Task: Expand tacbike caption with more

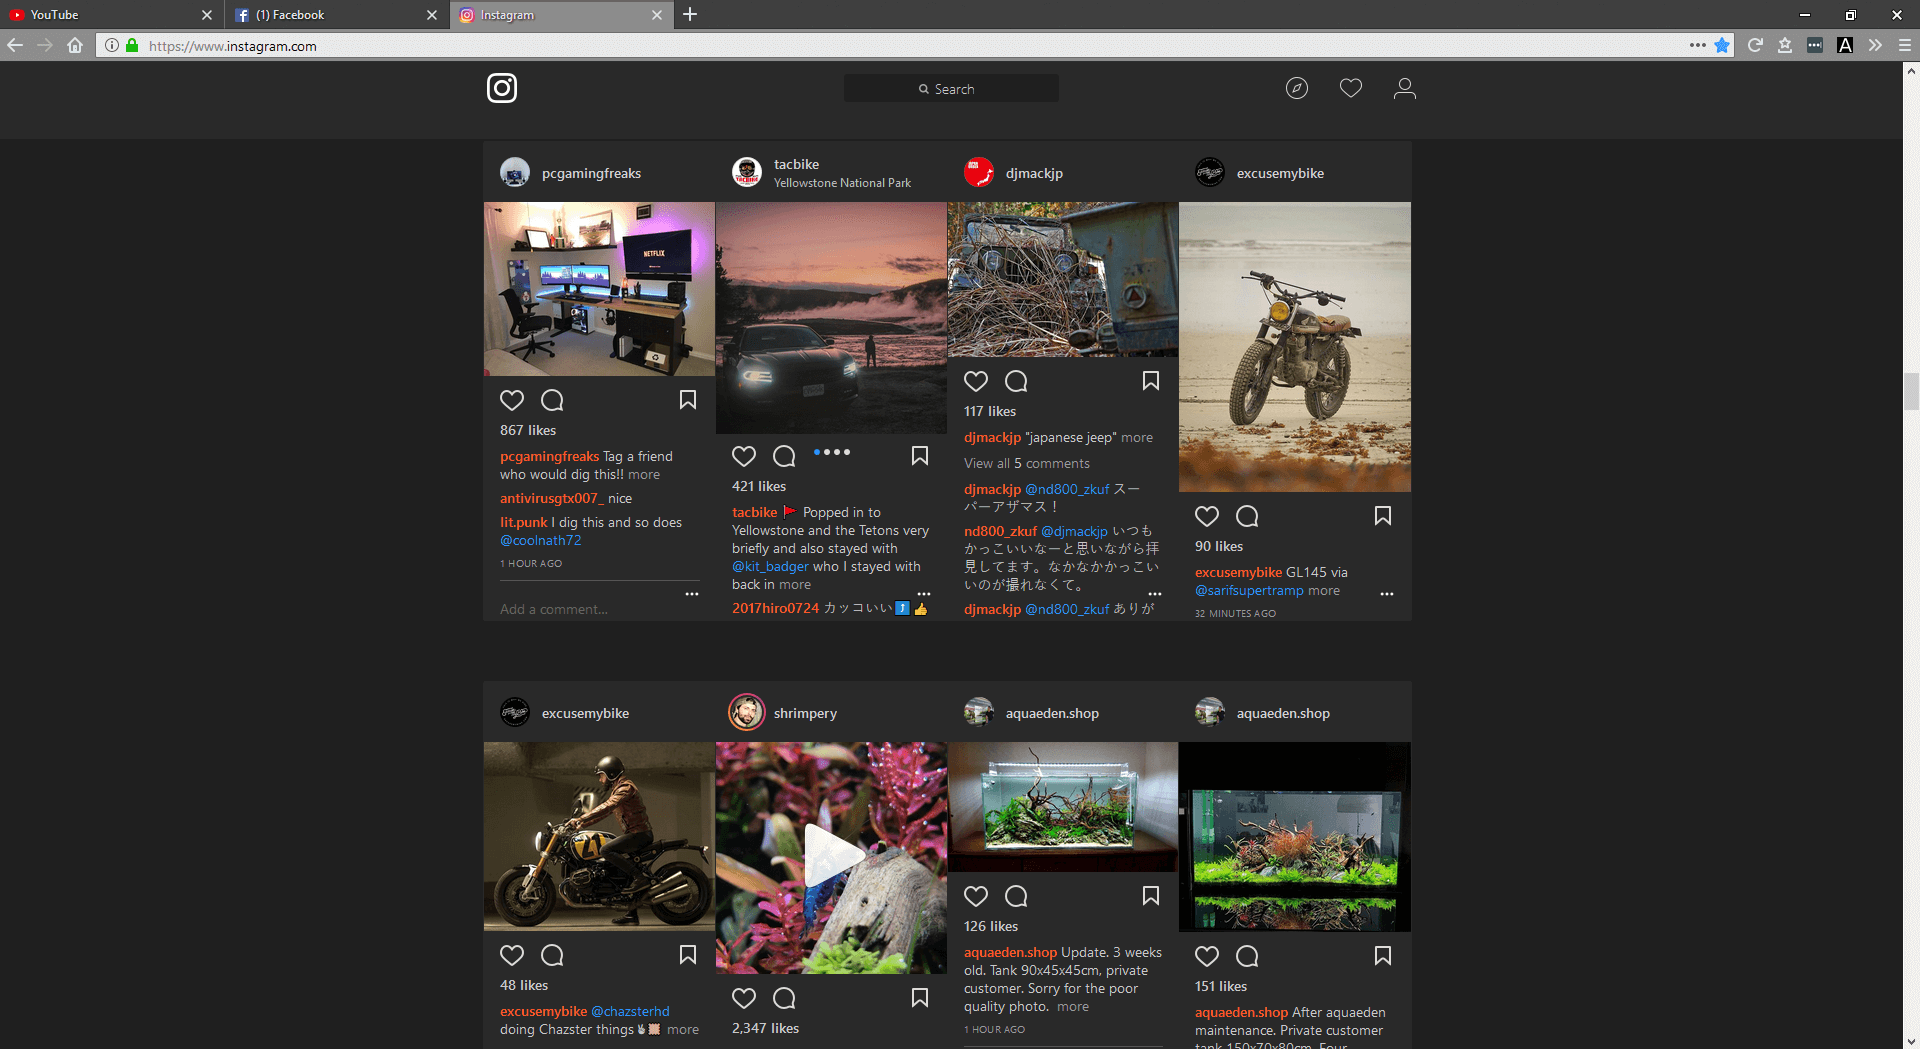Action: click(795, 585)
